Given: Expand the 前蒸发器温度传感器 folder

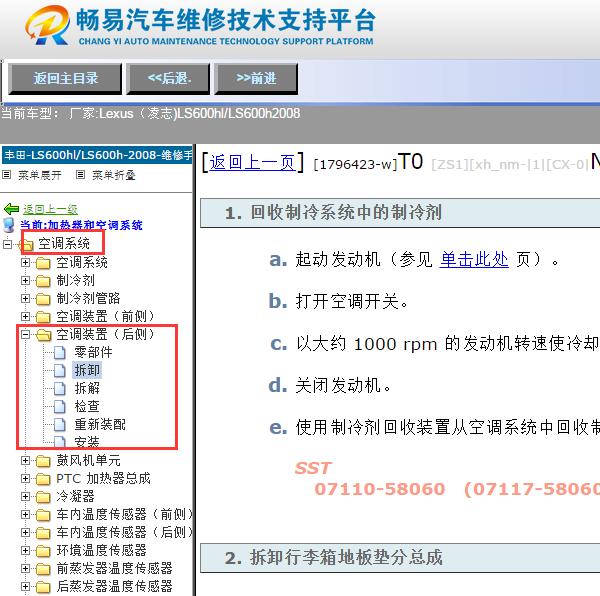Looking at the screenshot, I should click(25, 568).
